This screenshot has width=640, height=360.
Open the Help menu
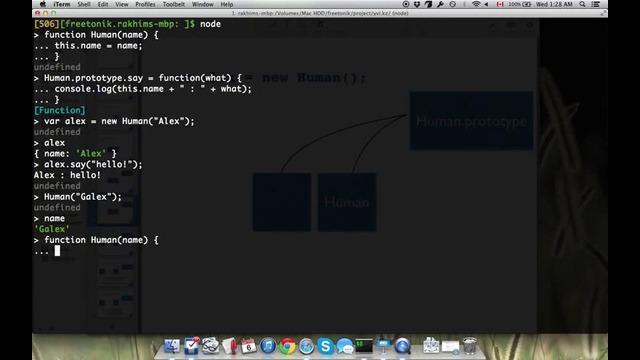point(227,4)
